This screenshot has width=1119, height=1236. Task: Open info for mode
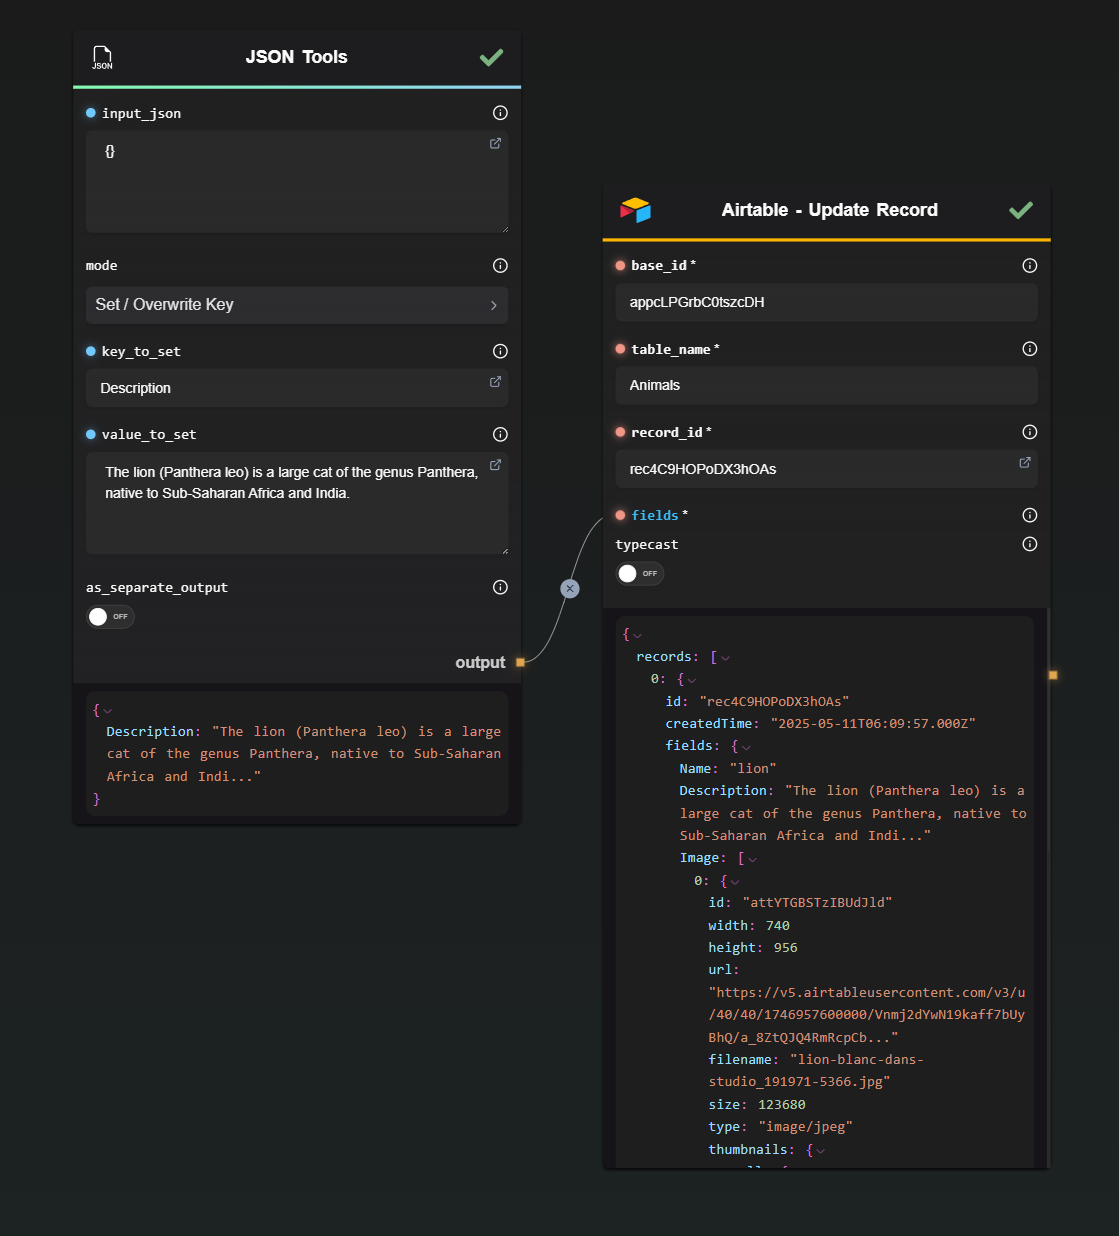[500, 265]
